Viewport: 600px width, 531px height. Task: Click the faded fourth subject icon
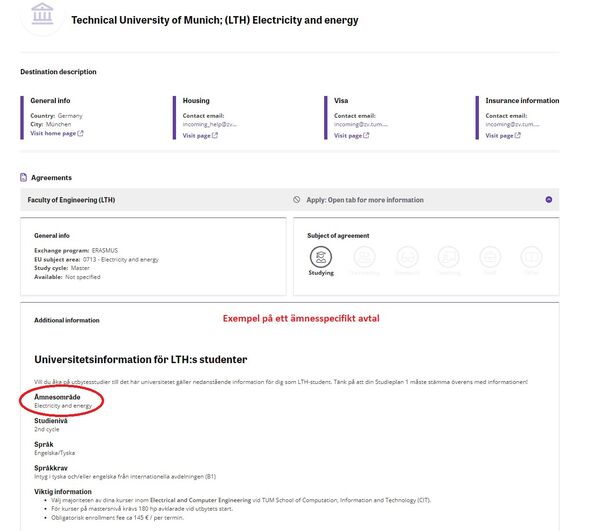click(448, 258)
